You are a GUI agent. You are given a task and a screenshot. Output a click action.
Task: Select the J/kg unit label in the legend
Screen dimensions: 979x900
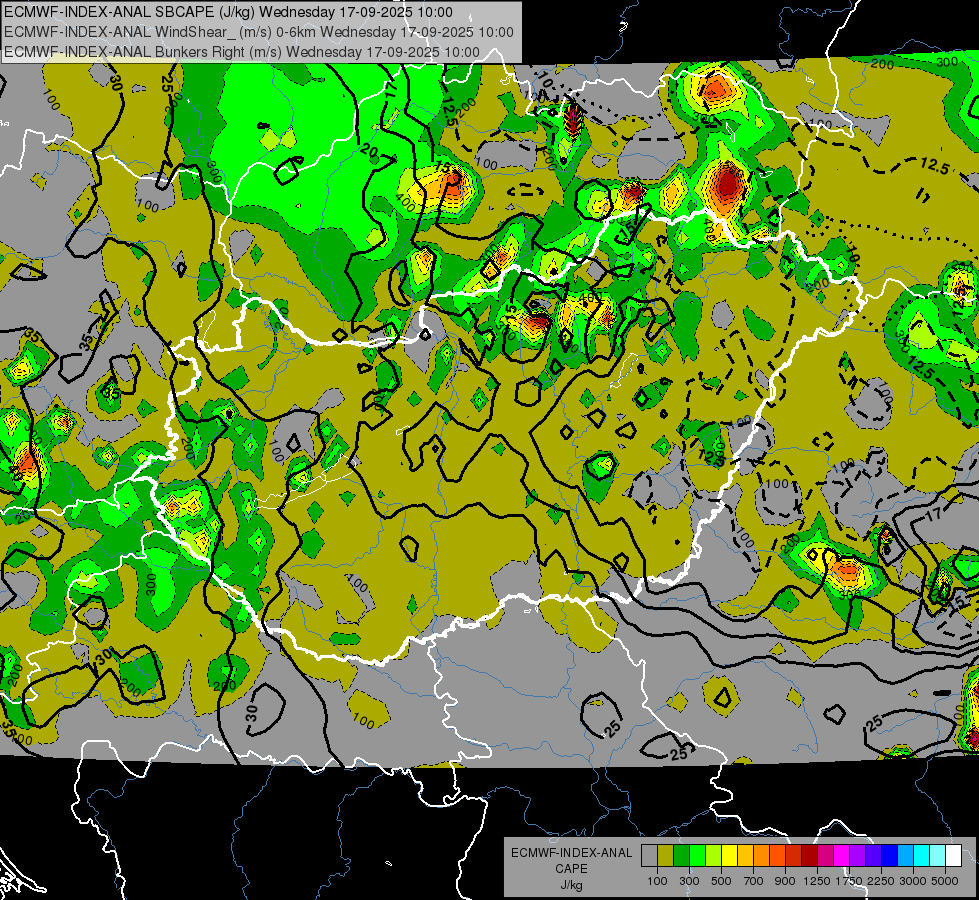pyautogui.click(x=571, y=885)
